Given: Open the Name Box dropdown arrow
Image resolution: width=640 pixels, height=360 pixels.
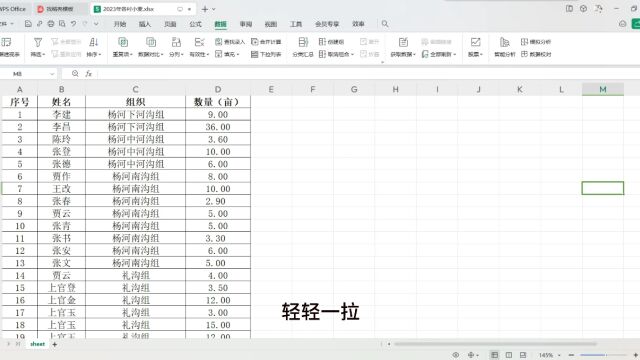Looking at the screenshot, I should tap(52, 74).
